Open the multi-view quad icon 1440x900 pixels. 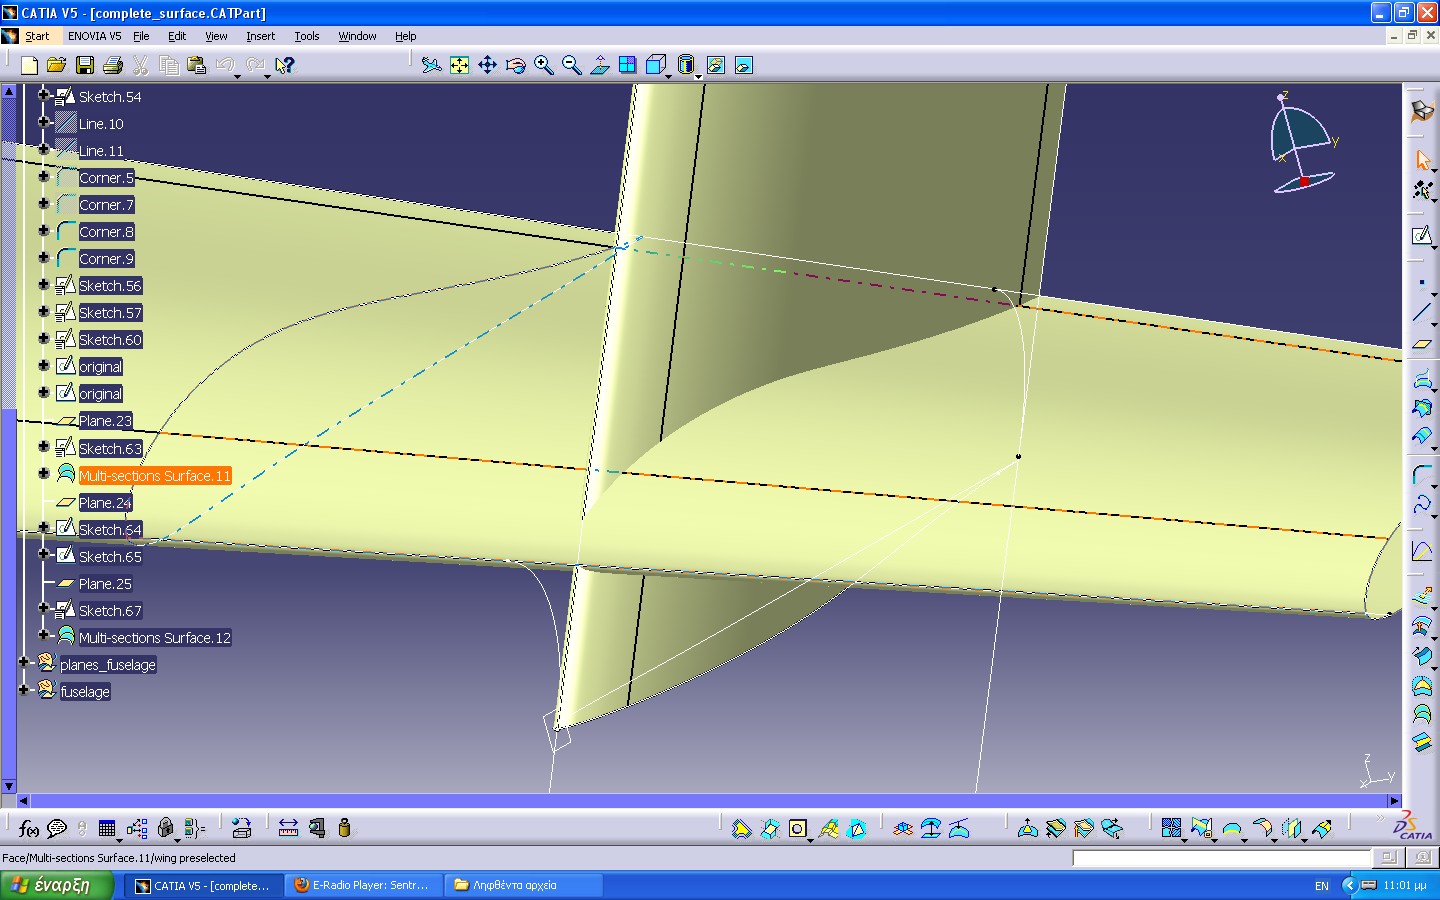pyautogui.click(x=627, y=65)
